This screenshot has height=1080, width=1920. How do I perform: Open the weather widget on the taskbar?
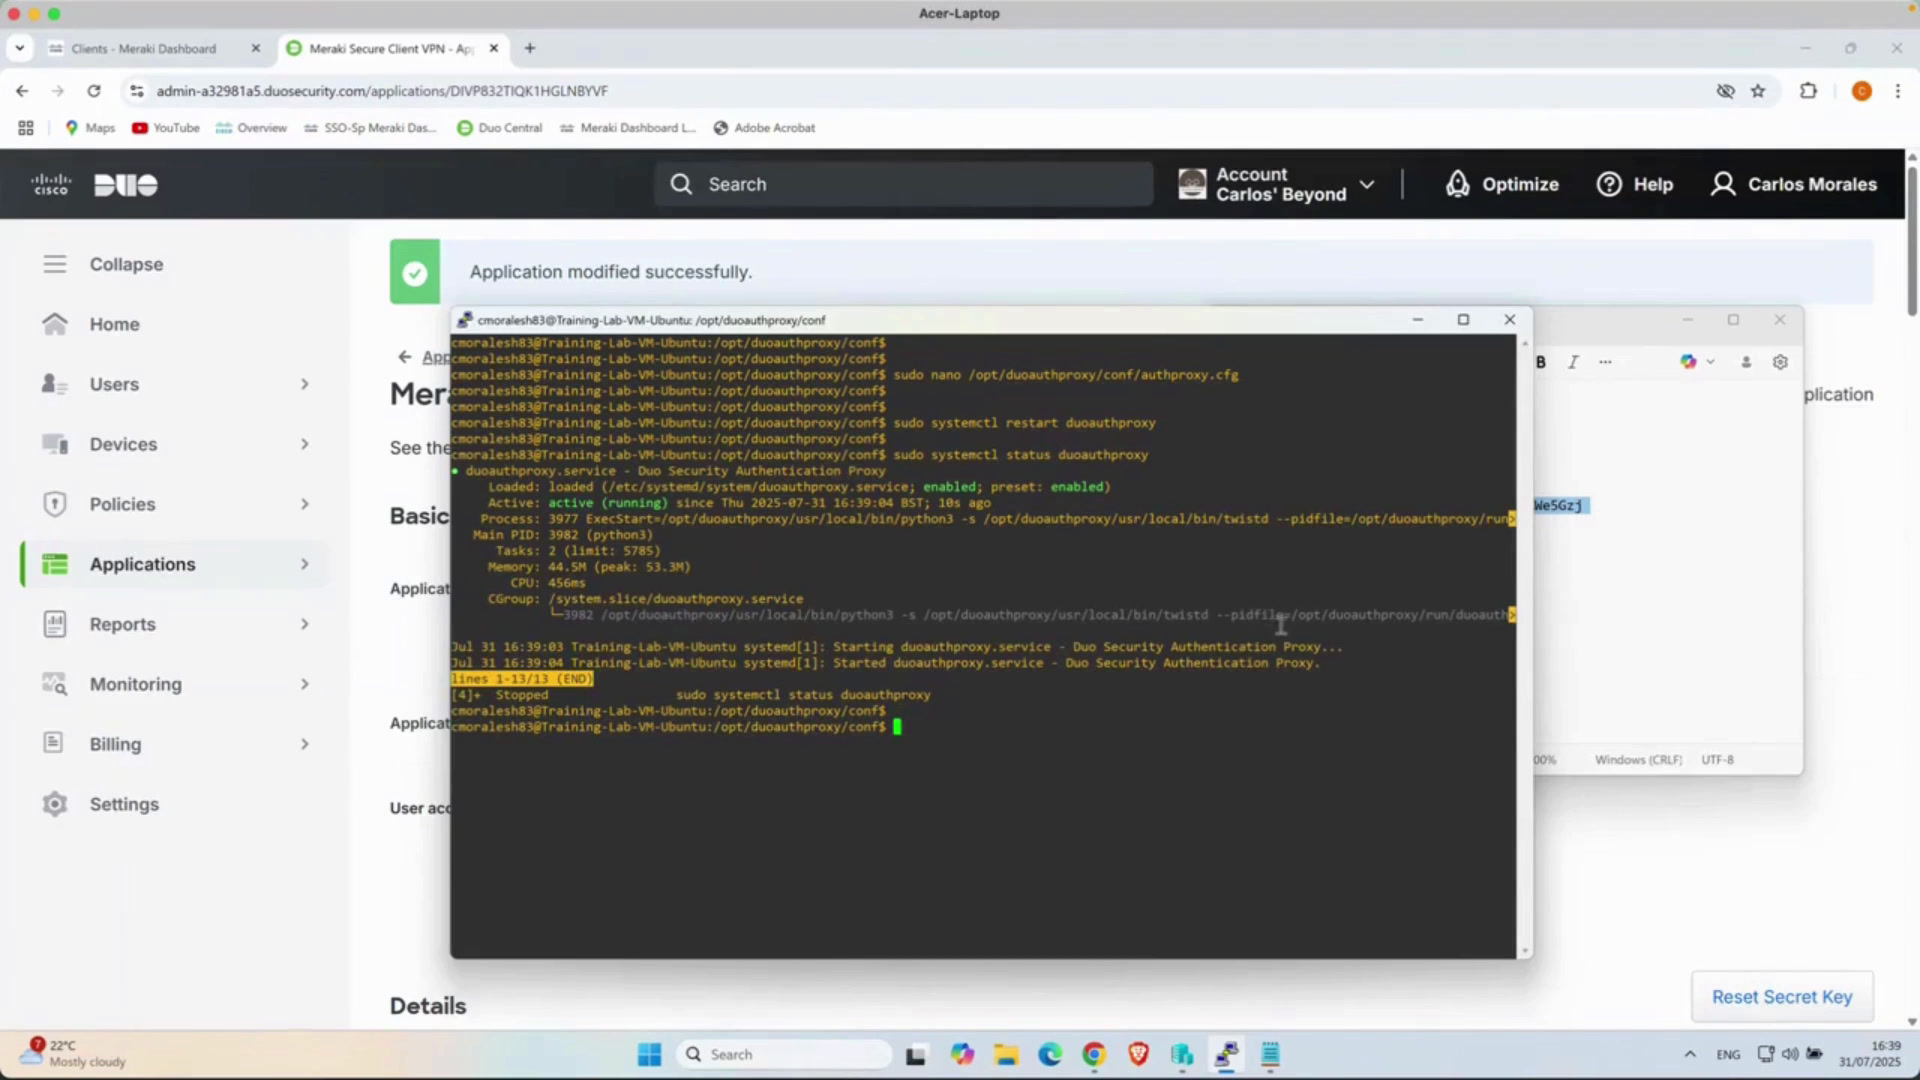click(x=75, y=1053)
